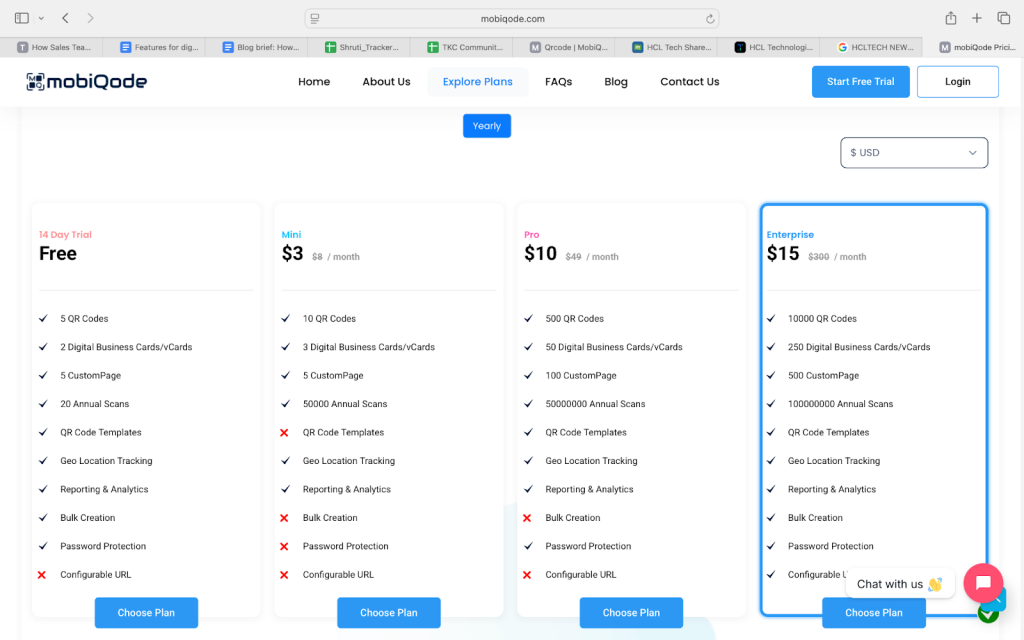The height and width of the screenshot is (640, 1024).
Task: Click the mobiqode.com address bar
Action: click(510, 18)
